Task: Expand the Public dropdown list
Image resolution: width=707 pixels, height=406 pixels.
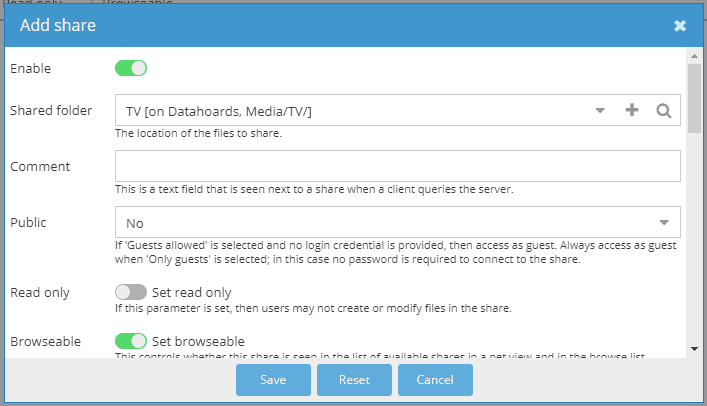Action: (x=664, y=222)
